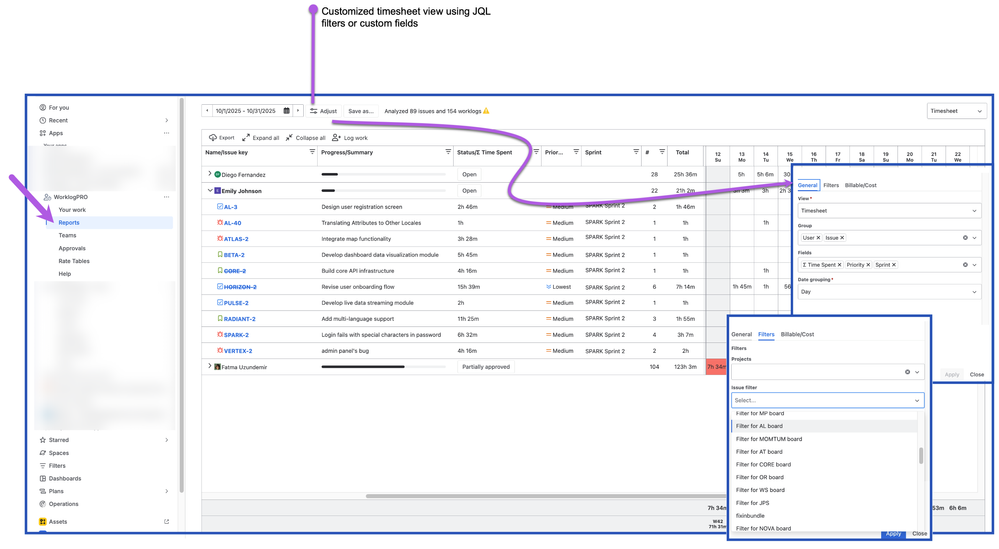Apply filters with blue Apply button
Image resolution: width=999 pixels, height=549 pixels.
click(x=893, y=534)
